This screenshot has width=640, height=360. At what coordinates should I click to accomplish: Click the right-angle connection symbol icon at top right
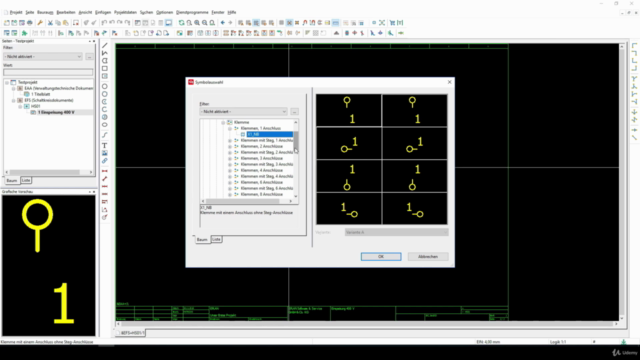pyautogui.click(x=634, y=46)
